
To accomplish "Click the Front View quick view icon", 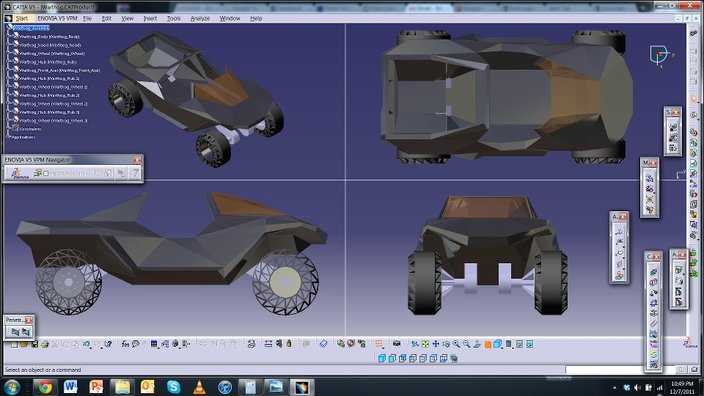I will [x=392, y=358].
